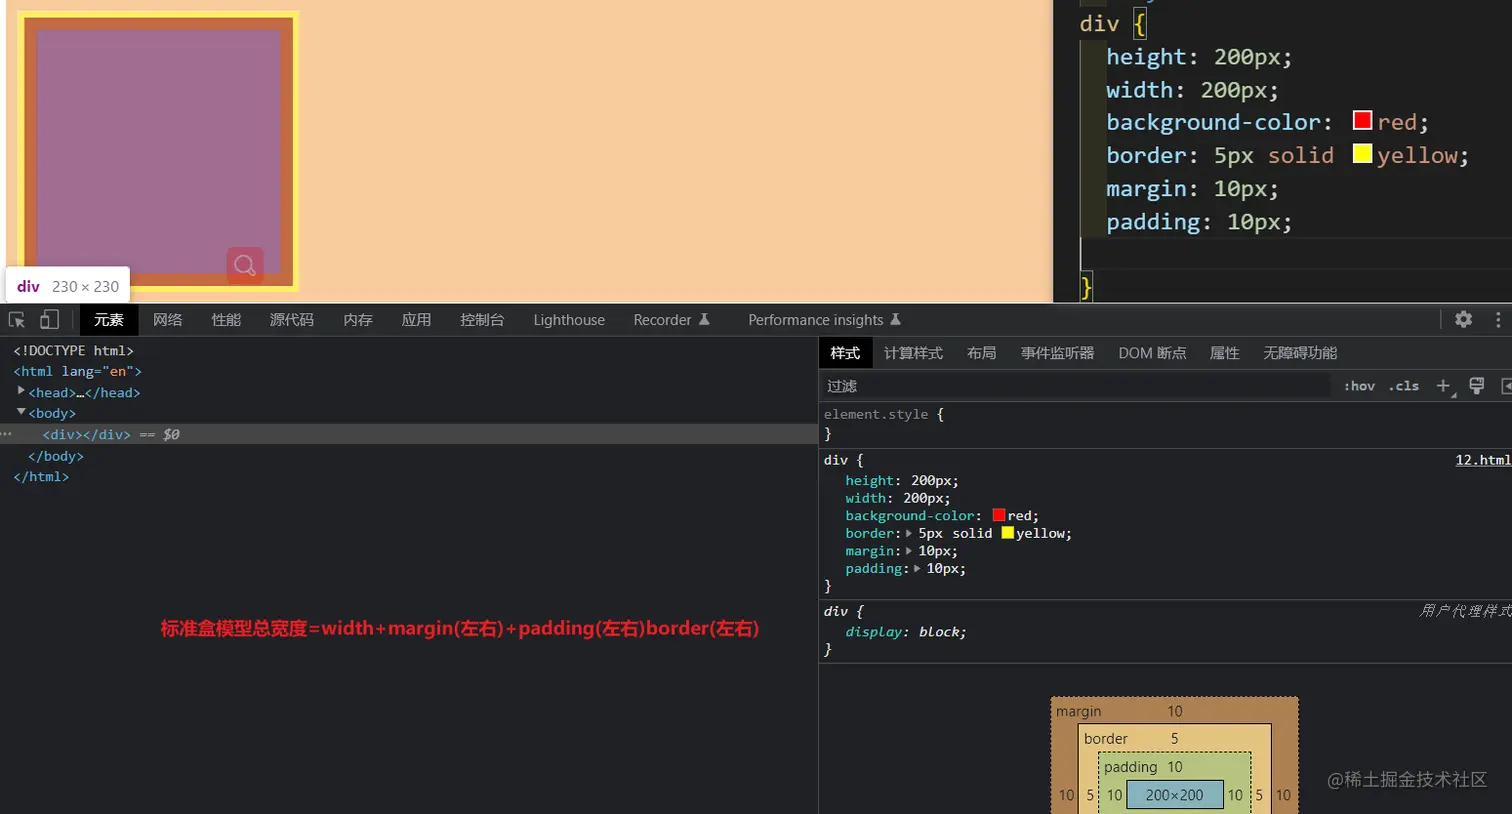Collapse the body element node
1512x814 pixels.
21,412
